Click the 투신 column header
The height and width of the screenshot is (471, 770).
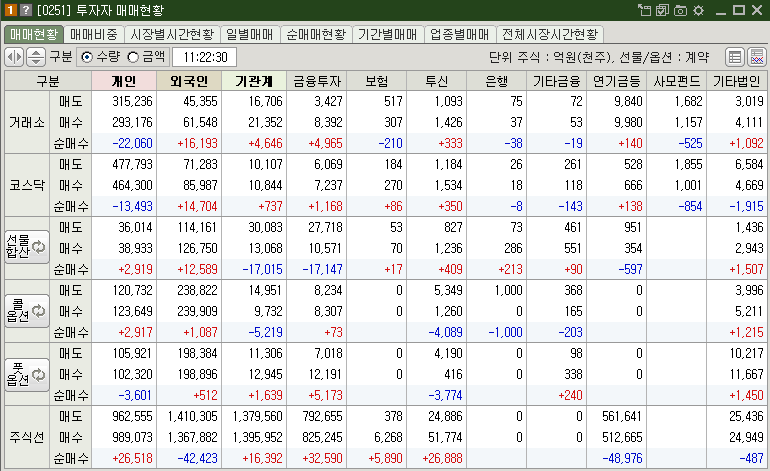click(437, 81)
